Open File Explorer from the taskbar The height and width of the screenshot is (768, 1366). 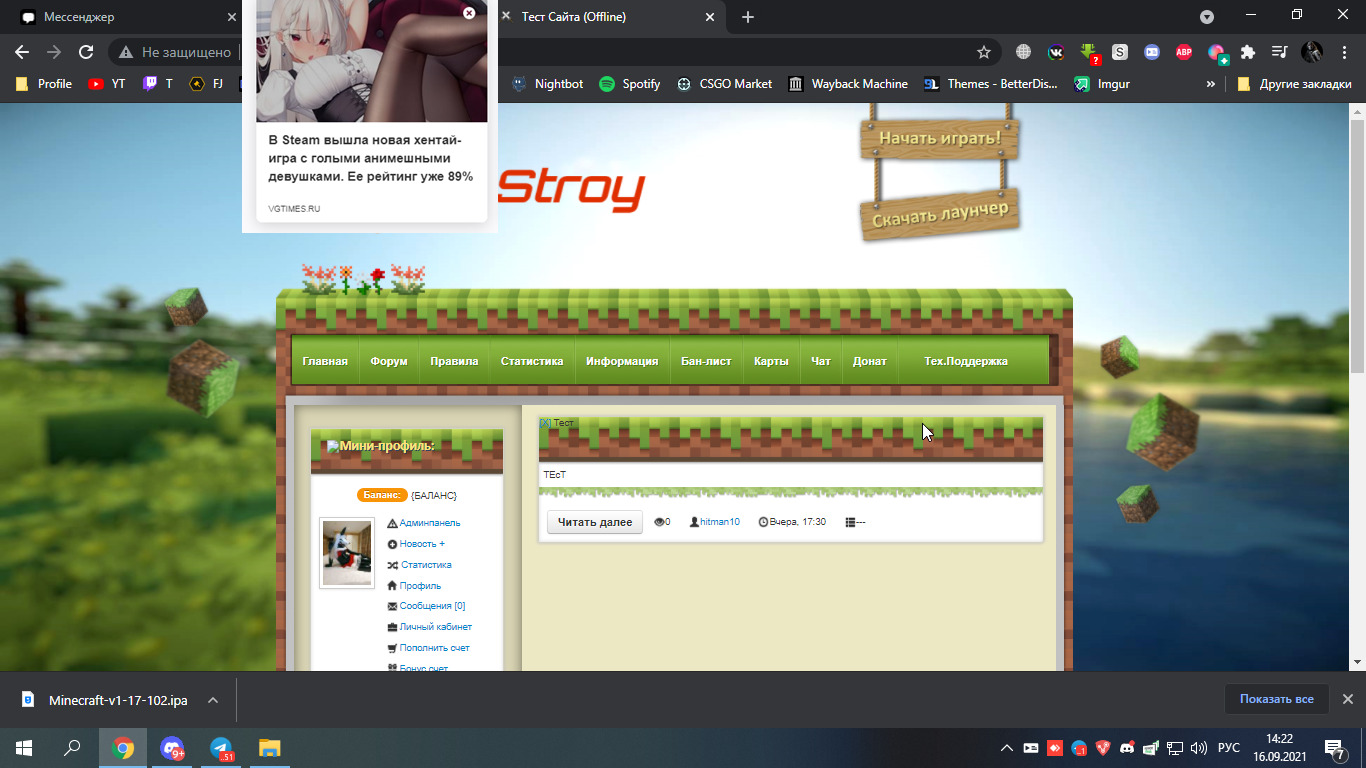270,748
